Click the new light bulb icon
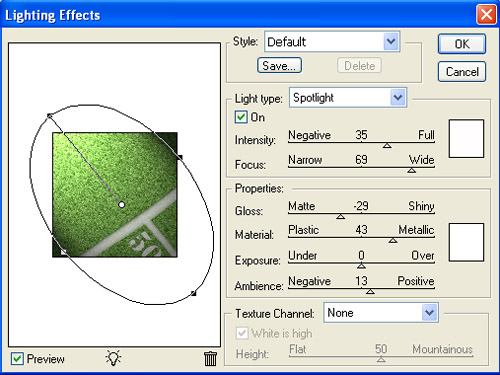 pyautogui.click(x=113, y=358)
